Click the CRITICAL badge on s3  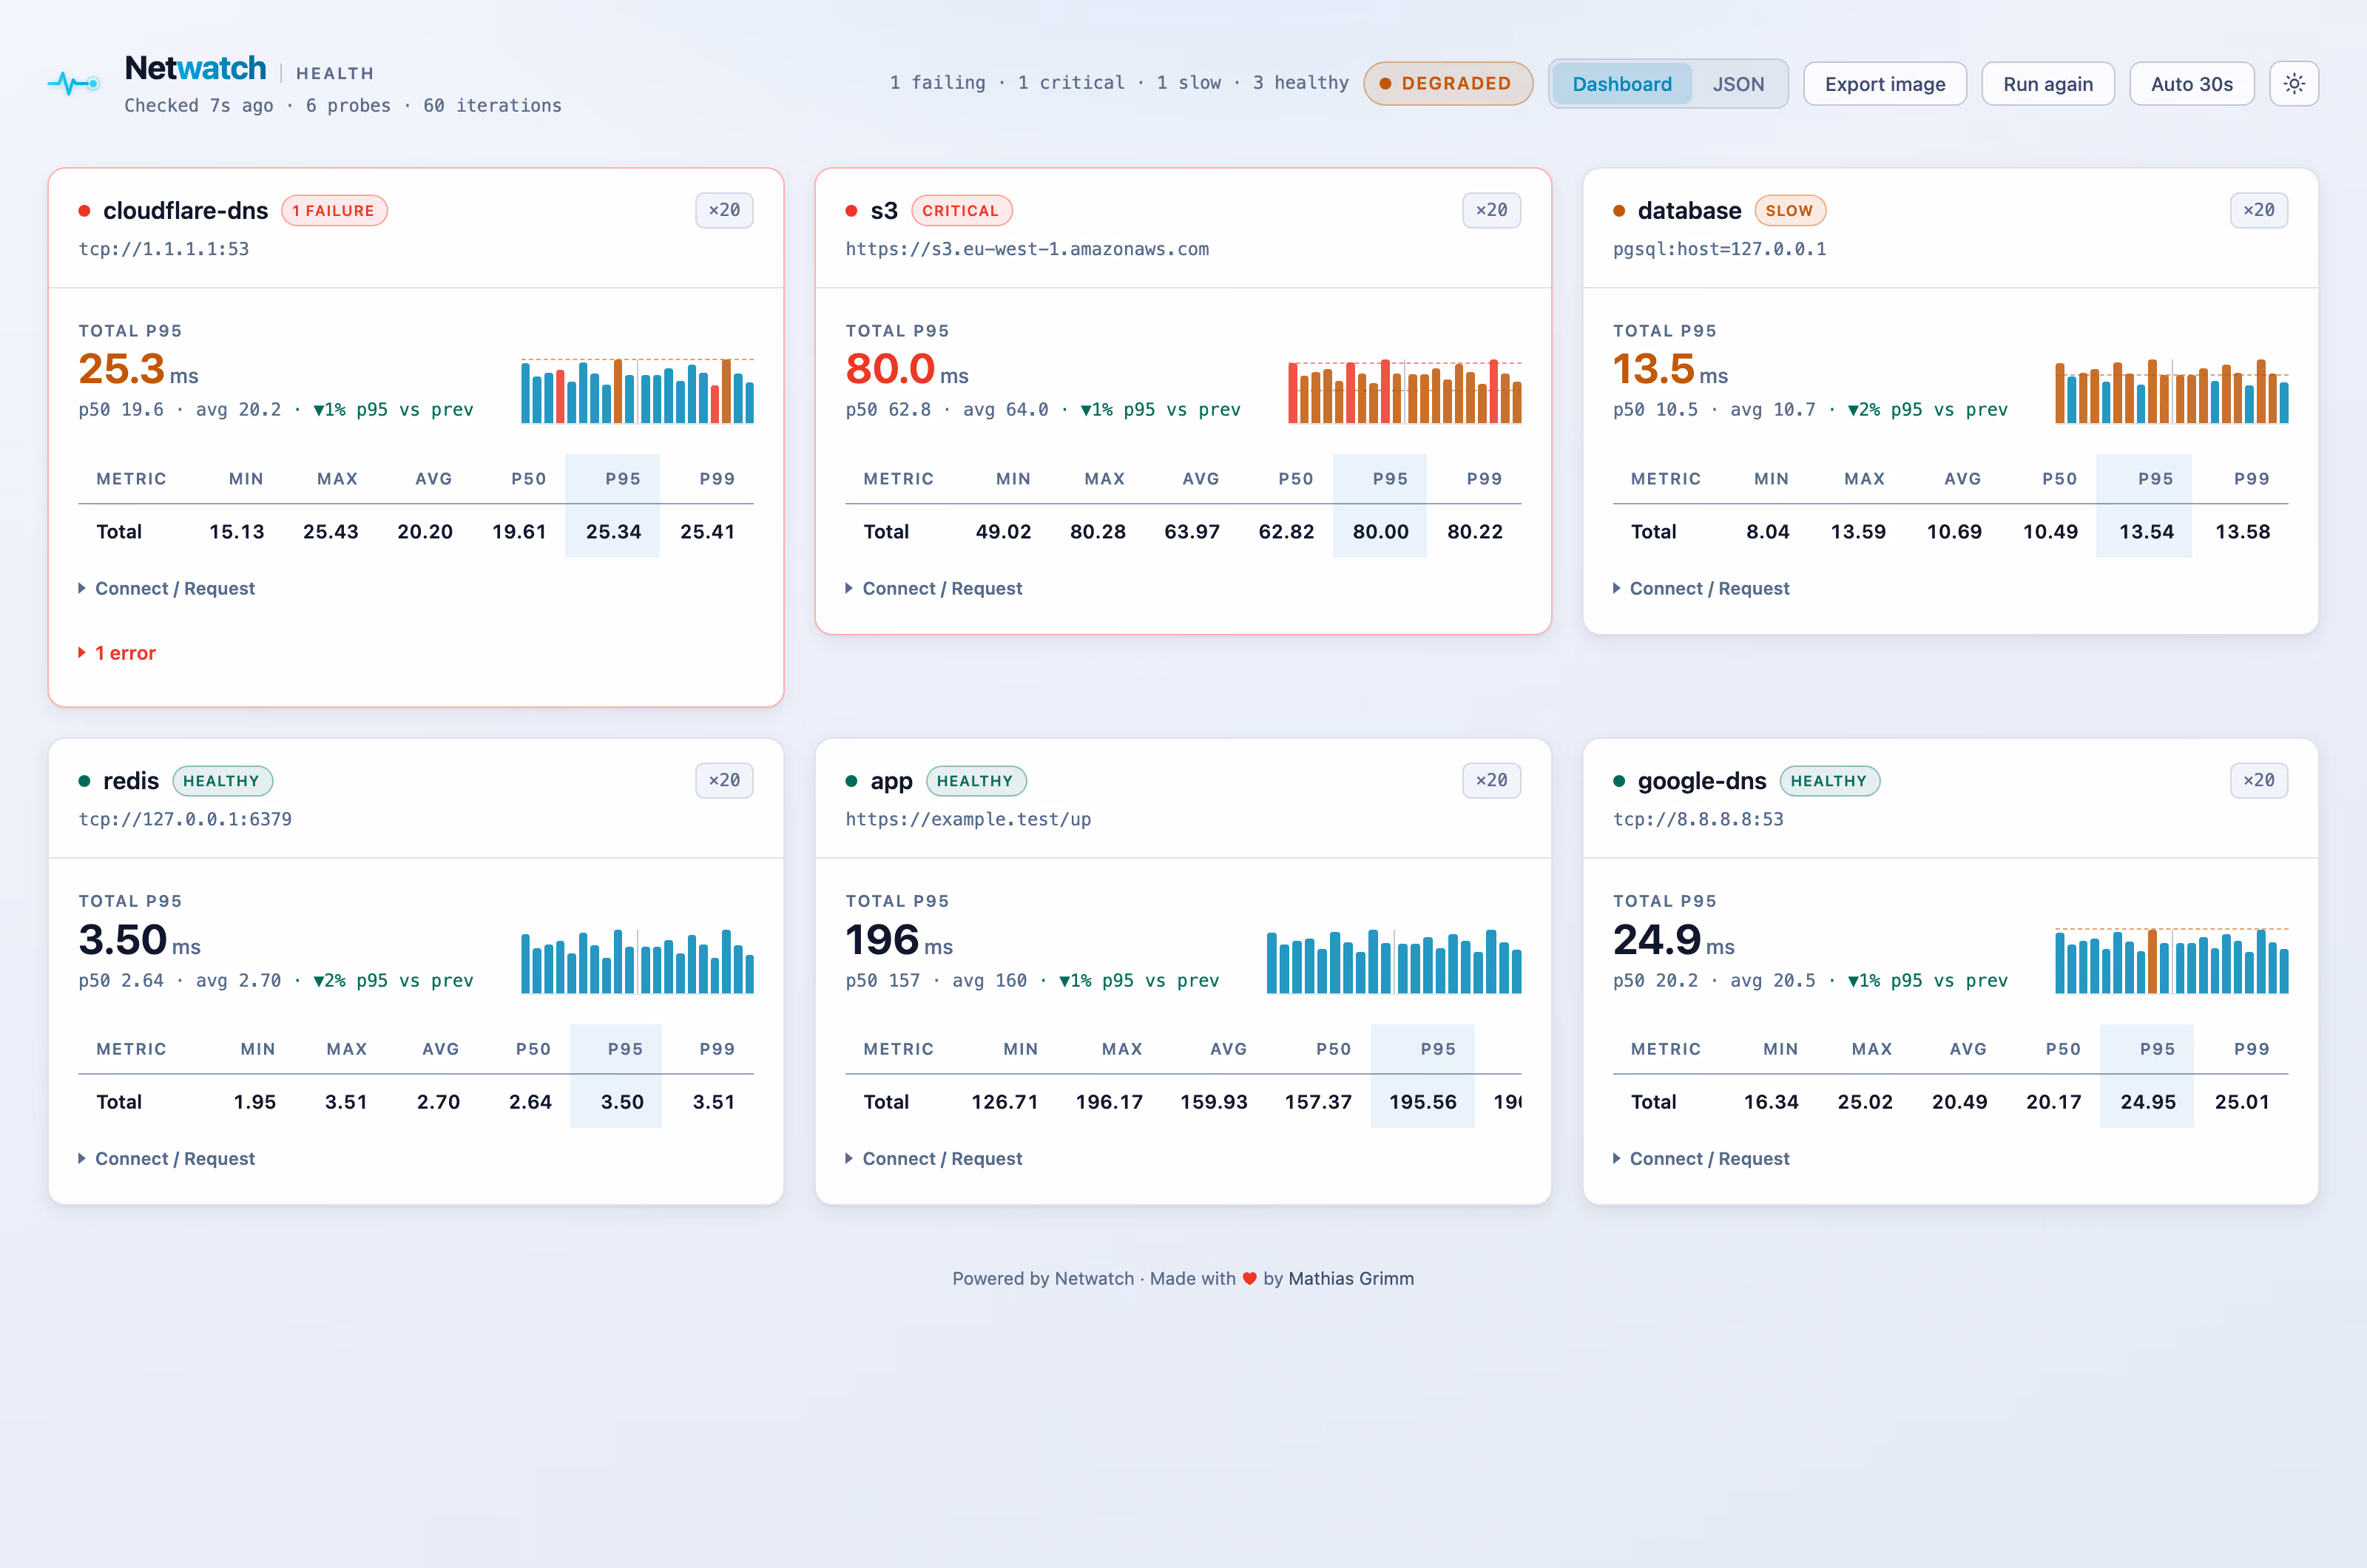pos(961,211)
